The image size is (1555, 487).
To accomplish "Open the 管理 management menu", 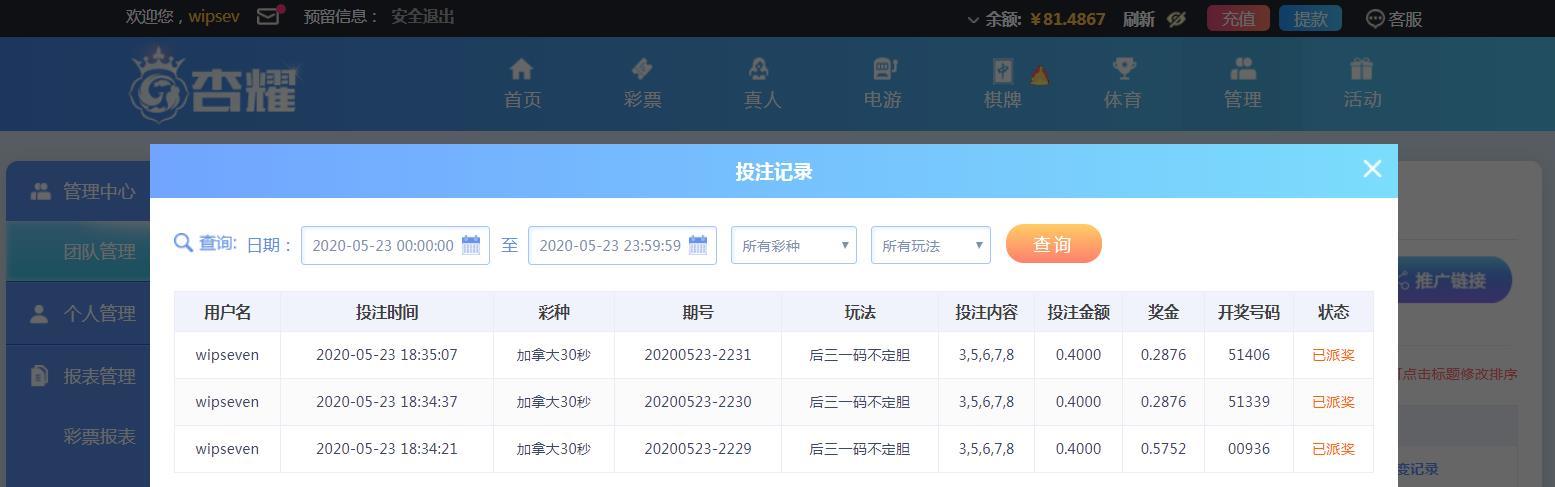I will (x=1242, y=84).
